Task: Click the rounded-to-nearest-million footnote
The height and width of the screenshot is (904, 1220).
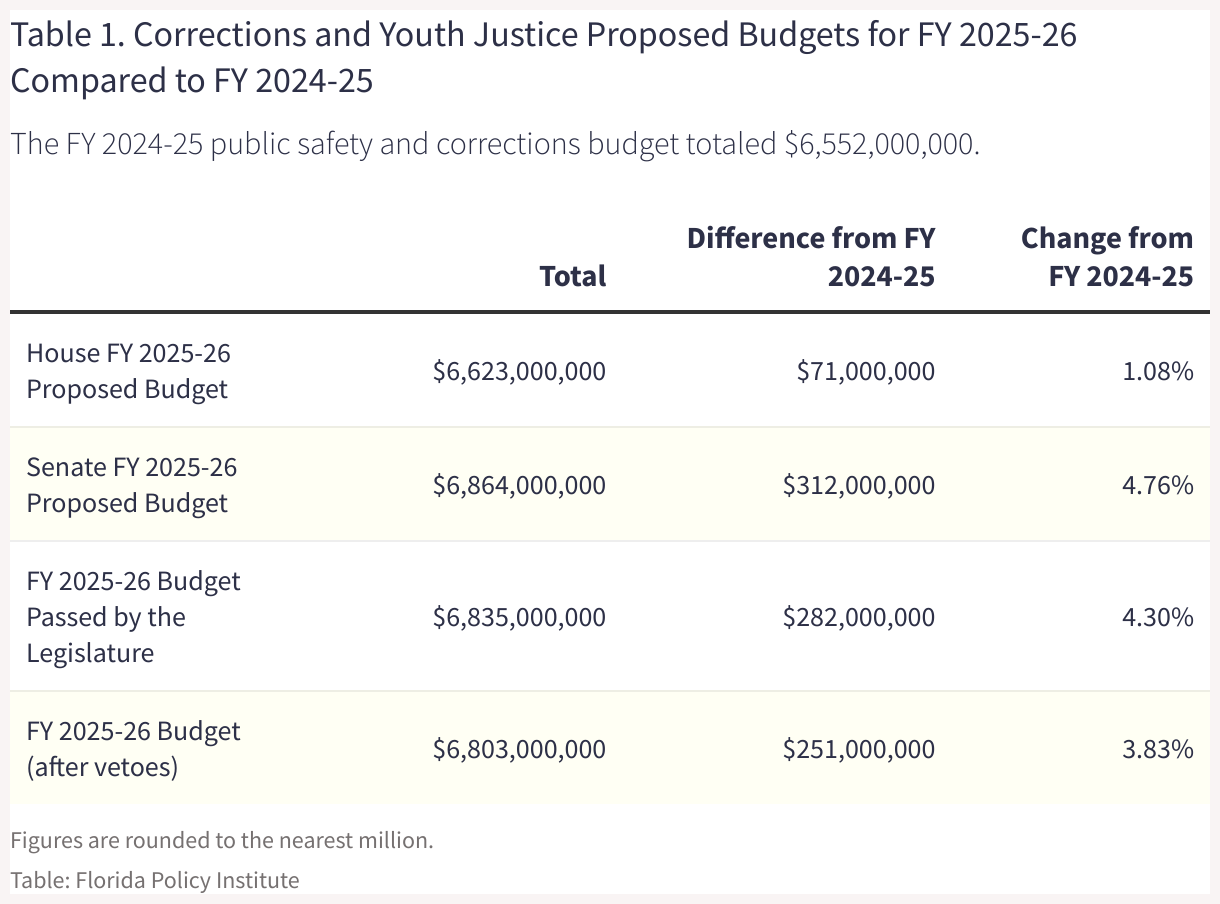Action: 222,839
